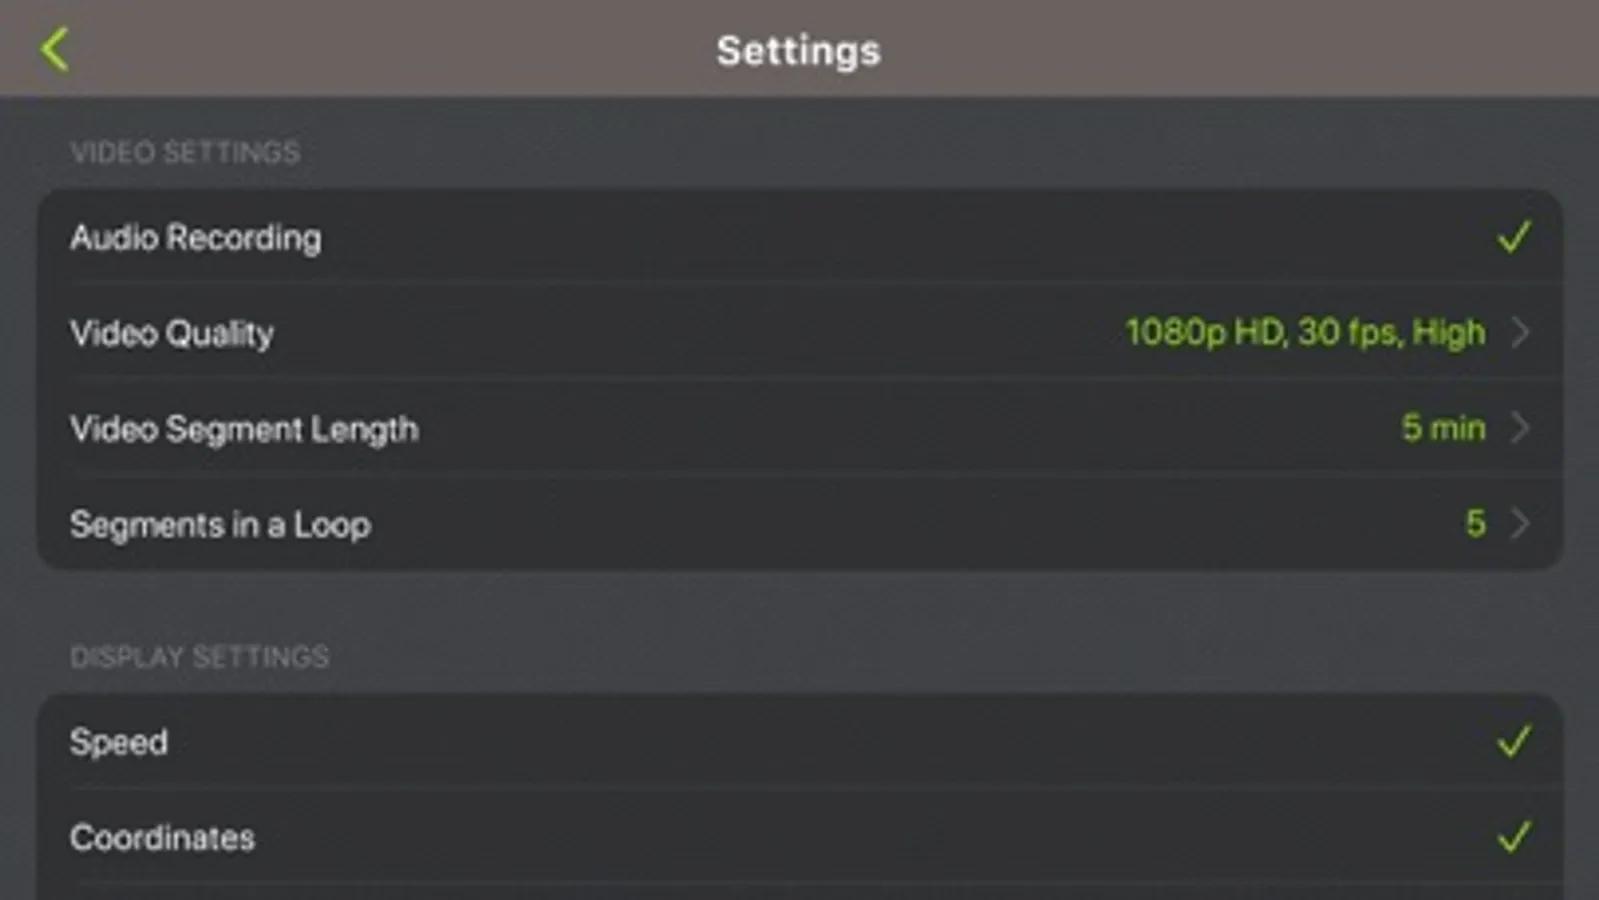This screenshot has height=900, width=1599.
Task: Click the Settings page title
Action: tap(798, 51)
